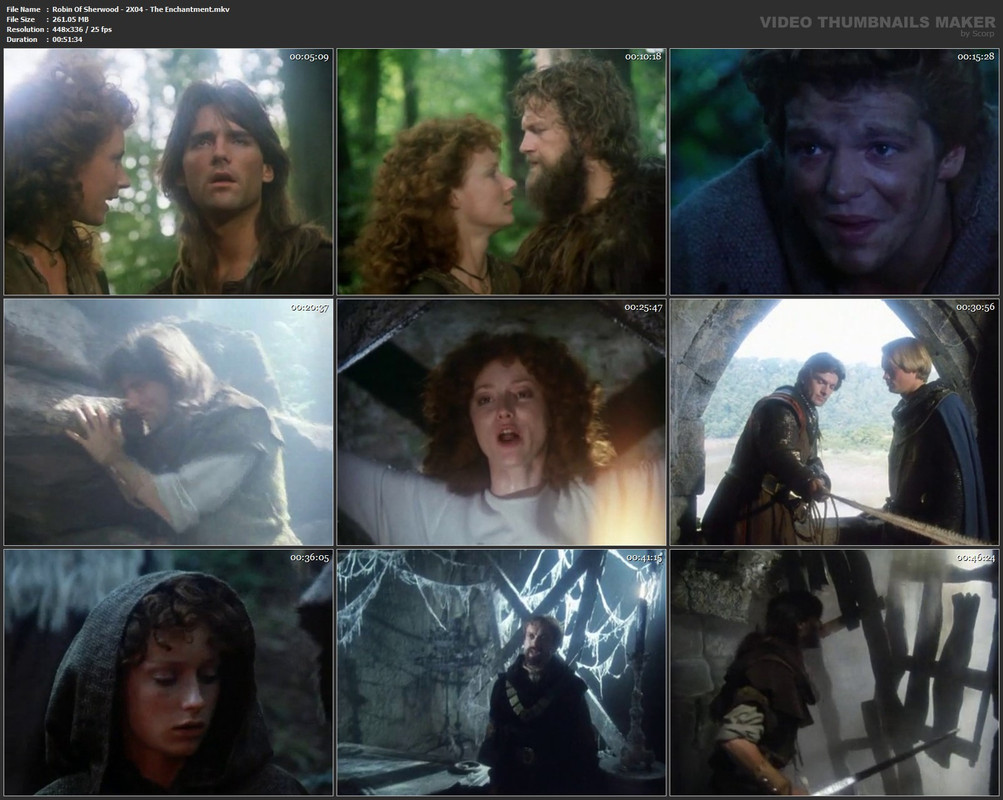
Task: Select the thumbnail timestamped 00:30:56
Action: [834, 422]
